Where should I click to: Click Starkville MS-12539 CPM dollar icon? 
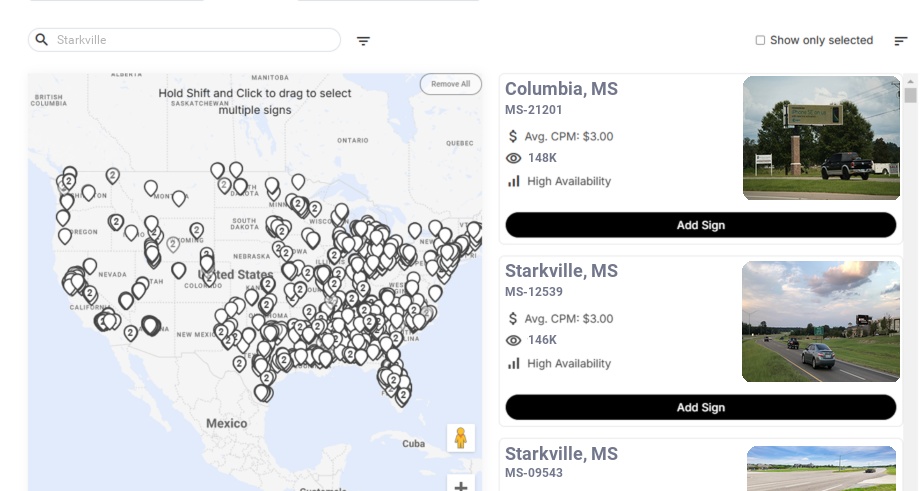coord(514,318)
